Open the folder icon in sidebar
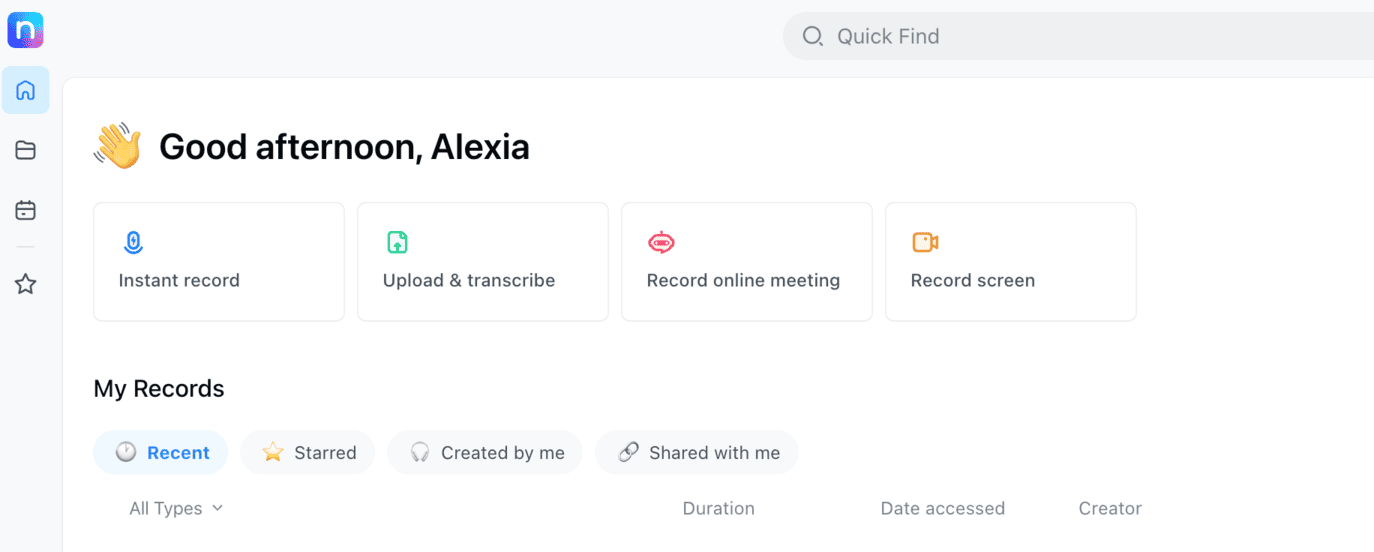The height and width of the screenshot is (552, 1374). [26, 150]
